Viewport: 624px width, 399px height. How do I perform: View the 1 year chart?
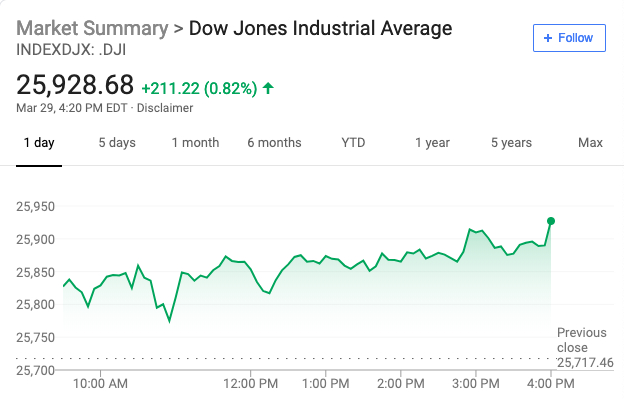432,142
